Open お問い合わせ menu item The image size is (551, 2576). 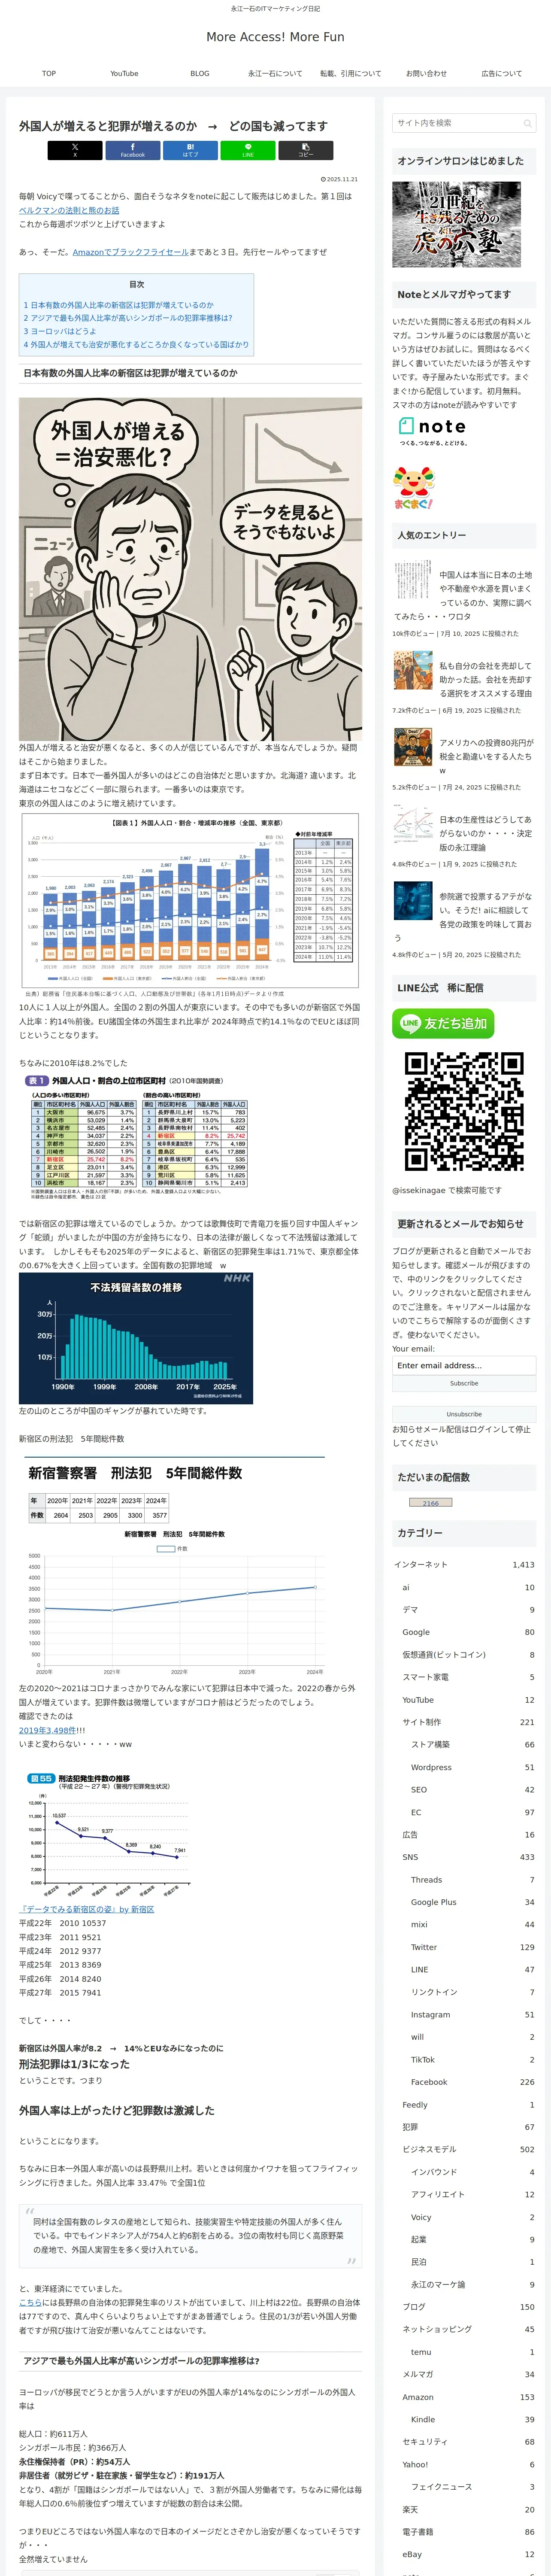click(426, 73)
